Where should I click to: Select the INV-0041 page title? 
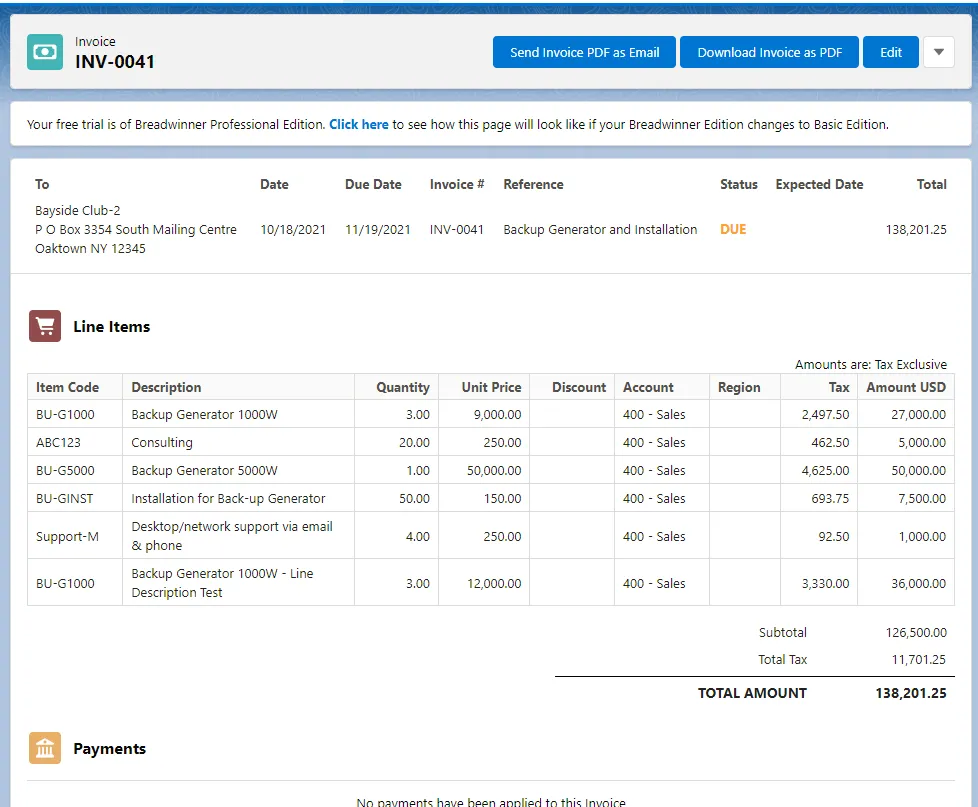point(115,62)
